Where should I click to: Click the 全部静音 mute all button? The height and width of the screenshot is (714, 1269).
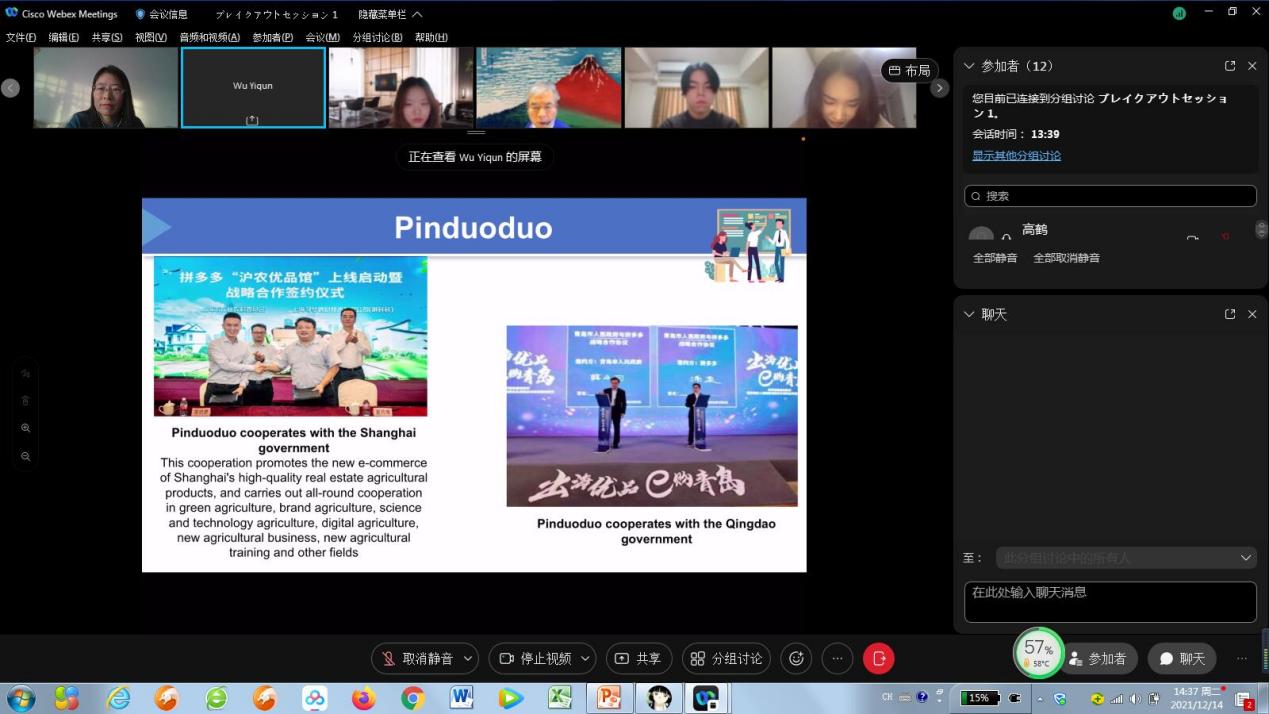(x=994, y=258)
